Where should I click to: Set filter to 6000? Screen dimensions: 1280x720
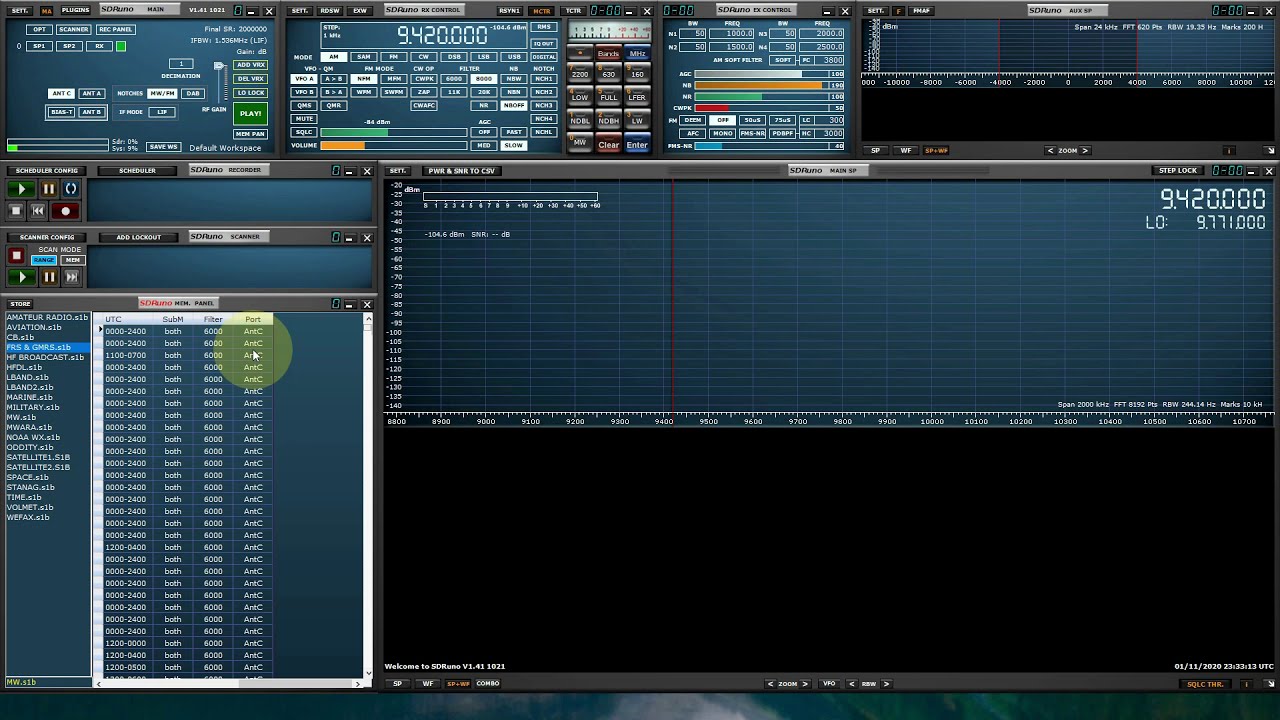click(x=455, y=79)
